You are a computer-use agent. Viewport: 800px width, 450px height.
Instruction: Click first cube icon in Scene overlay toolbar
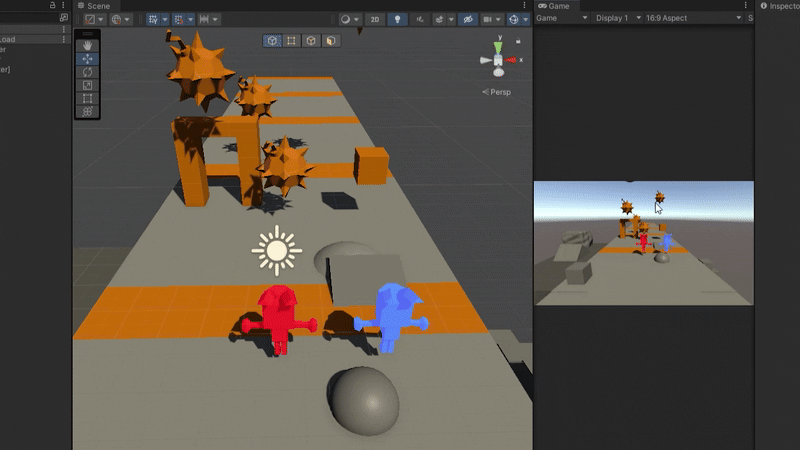tap(272, 41)
